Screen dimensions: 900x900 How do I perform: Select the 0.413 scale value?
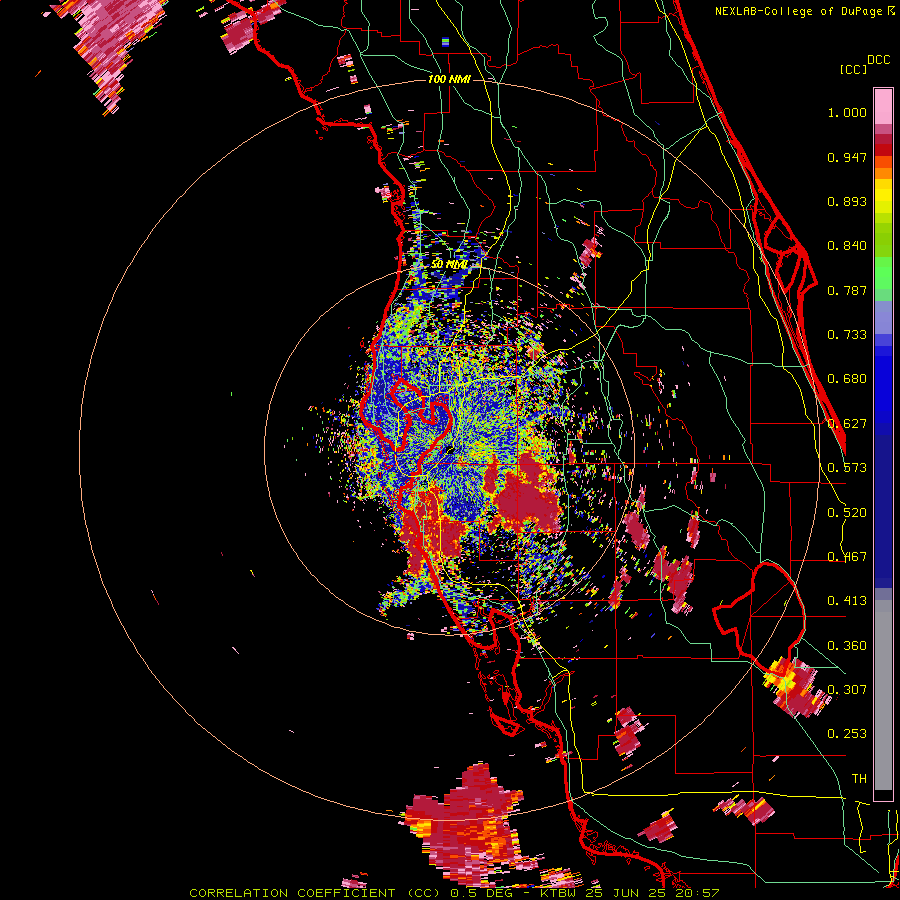click(x=847, y=601)
